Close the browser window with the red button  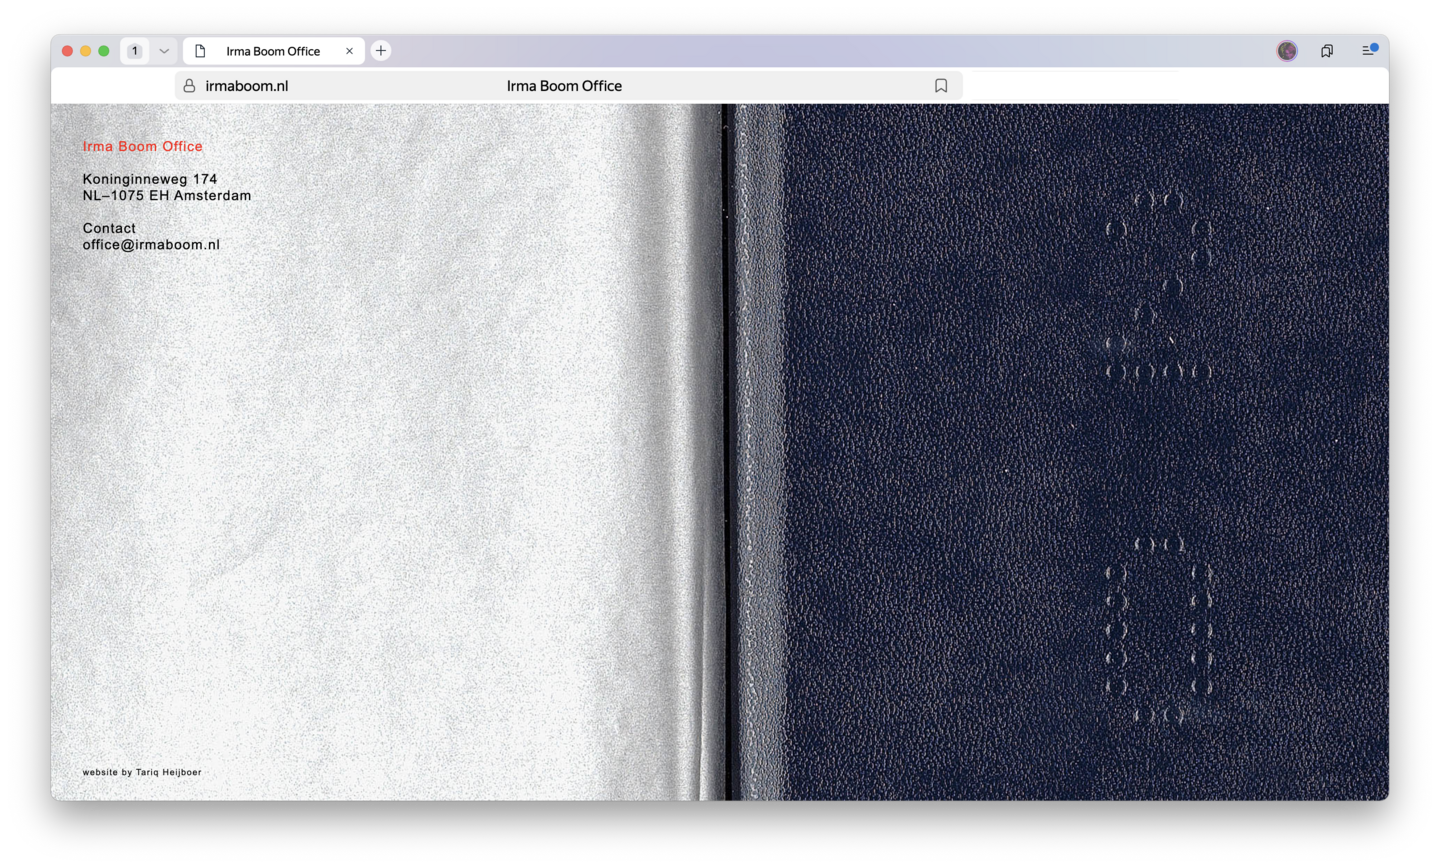click(68, 51)
